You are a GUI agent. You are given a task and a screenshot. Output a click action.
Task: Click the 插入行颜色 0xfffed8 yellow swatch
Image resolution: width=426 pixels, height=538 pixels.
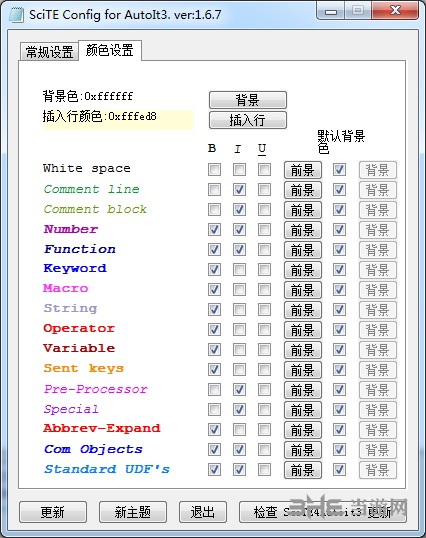coord(118,119)
